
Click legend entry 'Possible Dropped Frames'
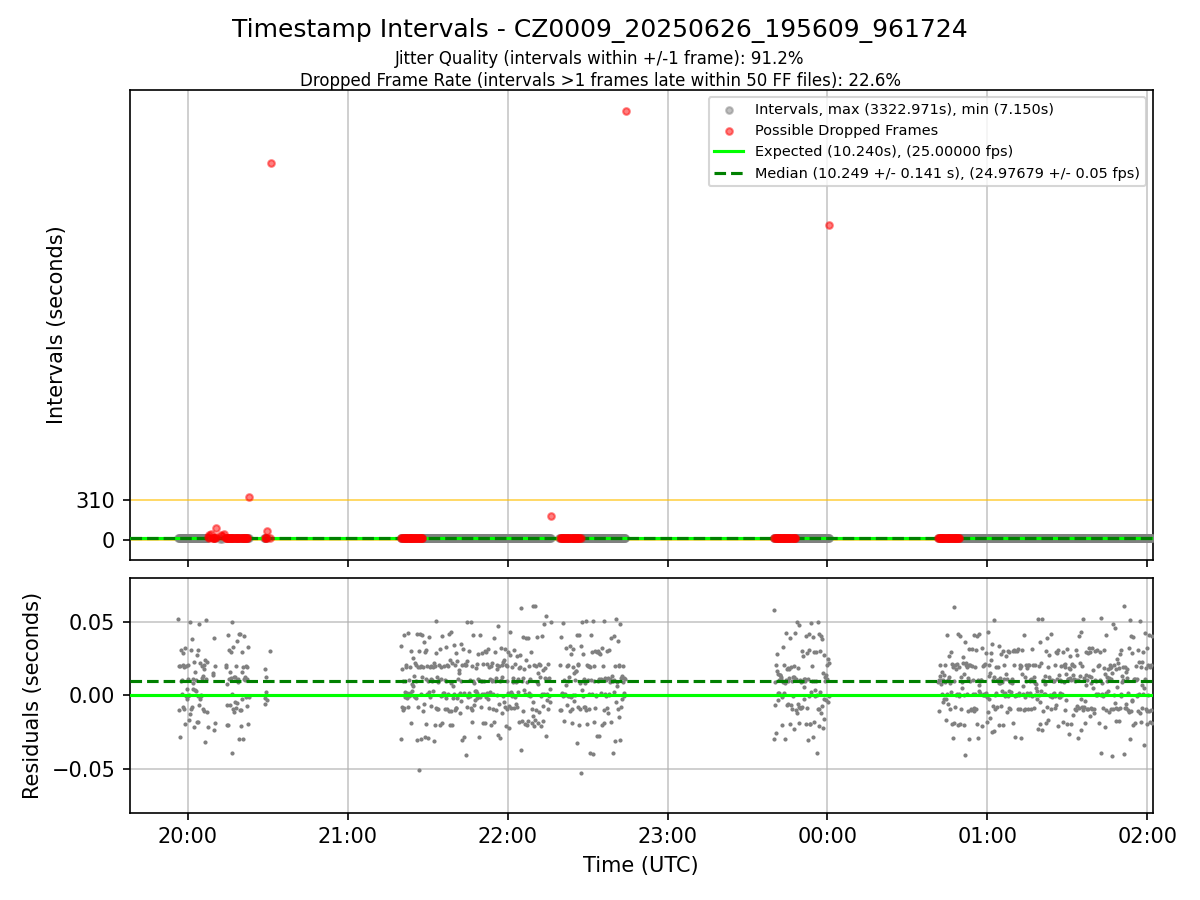(846, 130)
